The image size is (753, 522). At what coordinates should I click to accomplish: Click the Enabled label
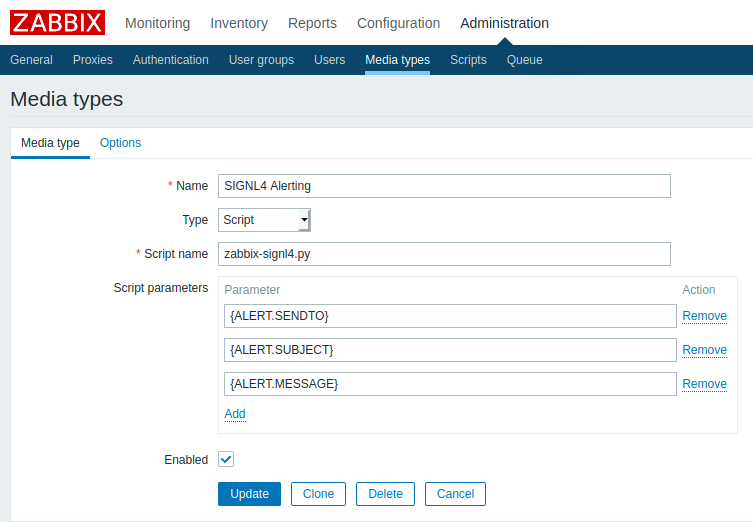pos(186,460)
